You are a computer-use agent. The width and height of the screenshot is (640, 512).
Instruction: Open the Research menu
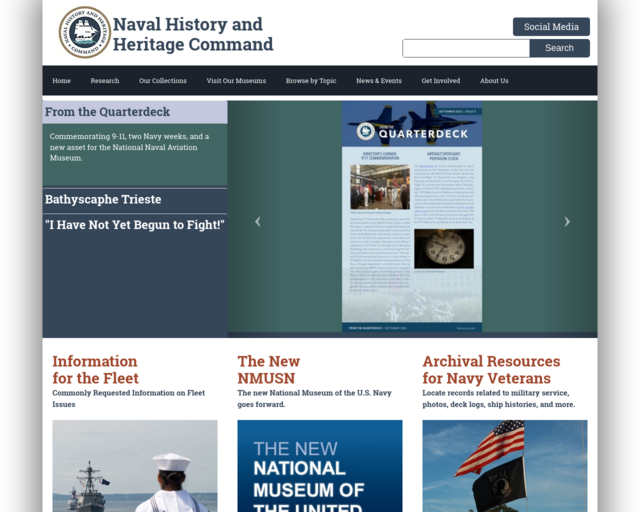click(105, 81)
